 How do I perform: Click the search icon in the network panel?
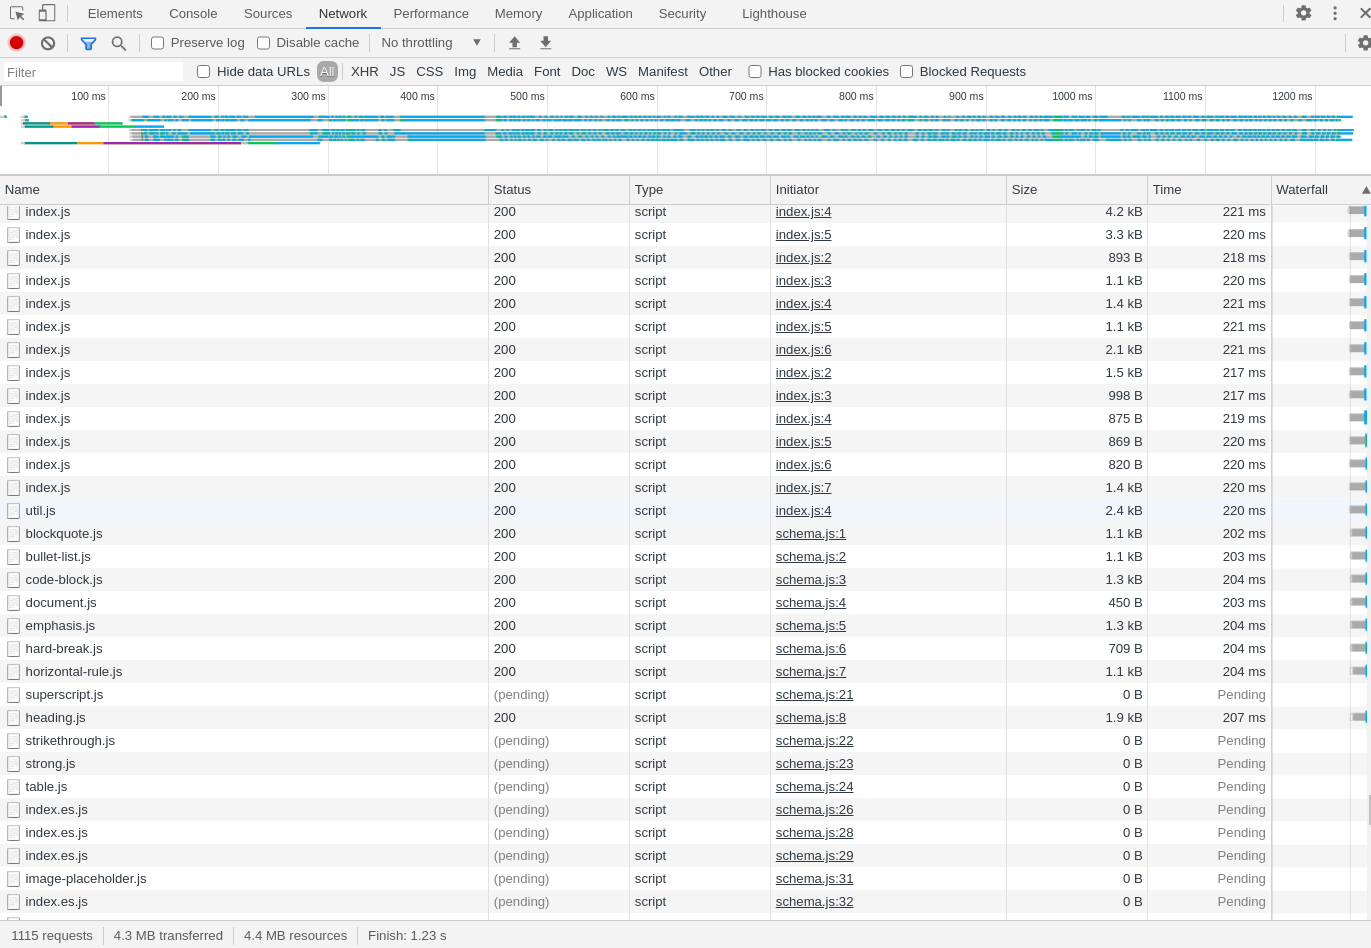[119, 42]
